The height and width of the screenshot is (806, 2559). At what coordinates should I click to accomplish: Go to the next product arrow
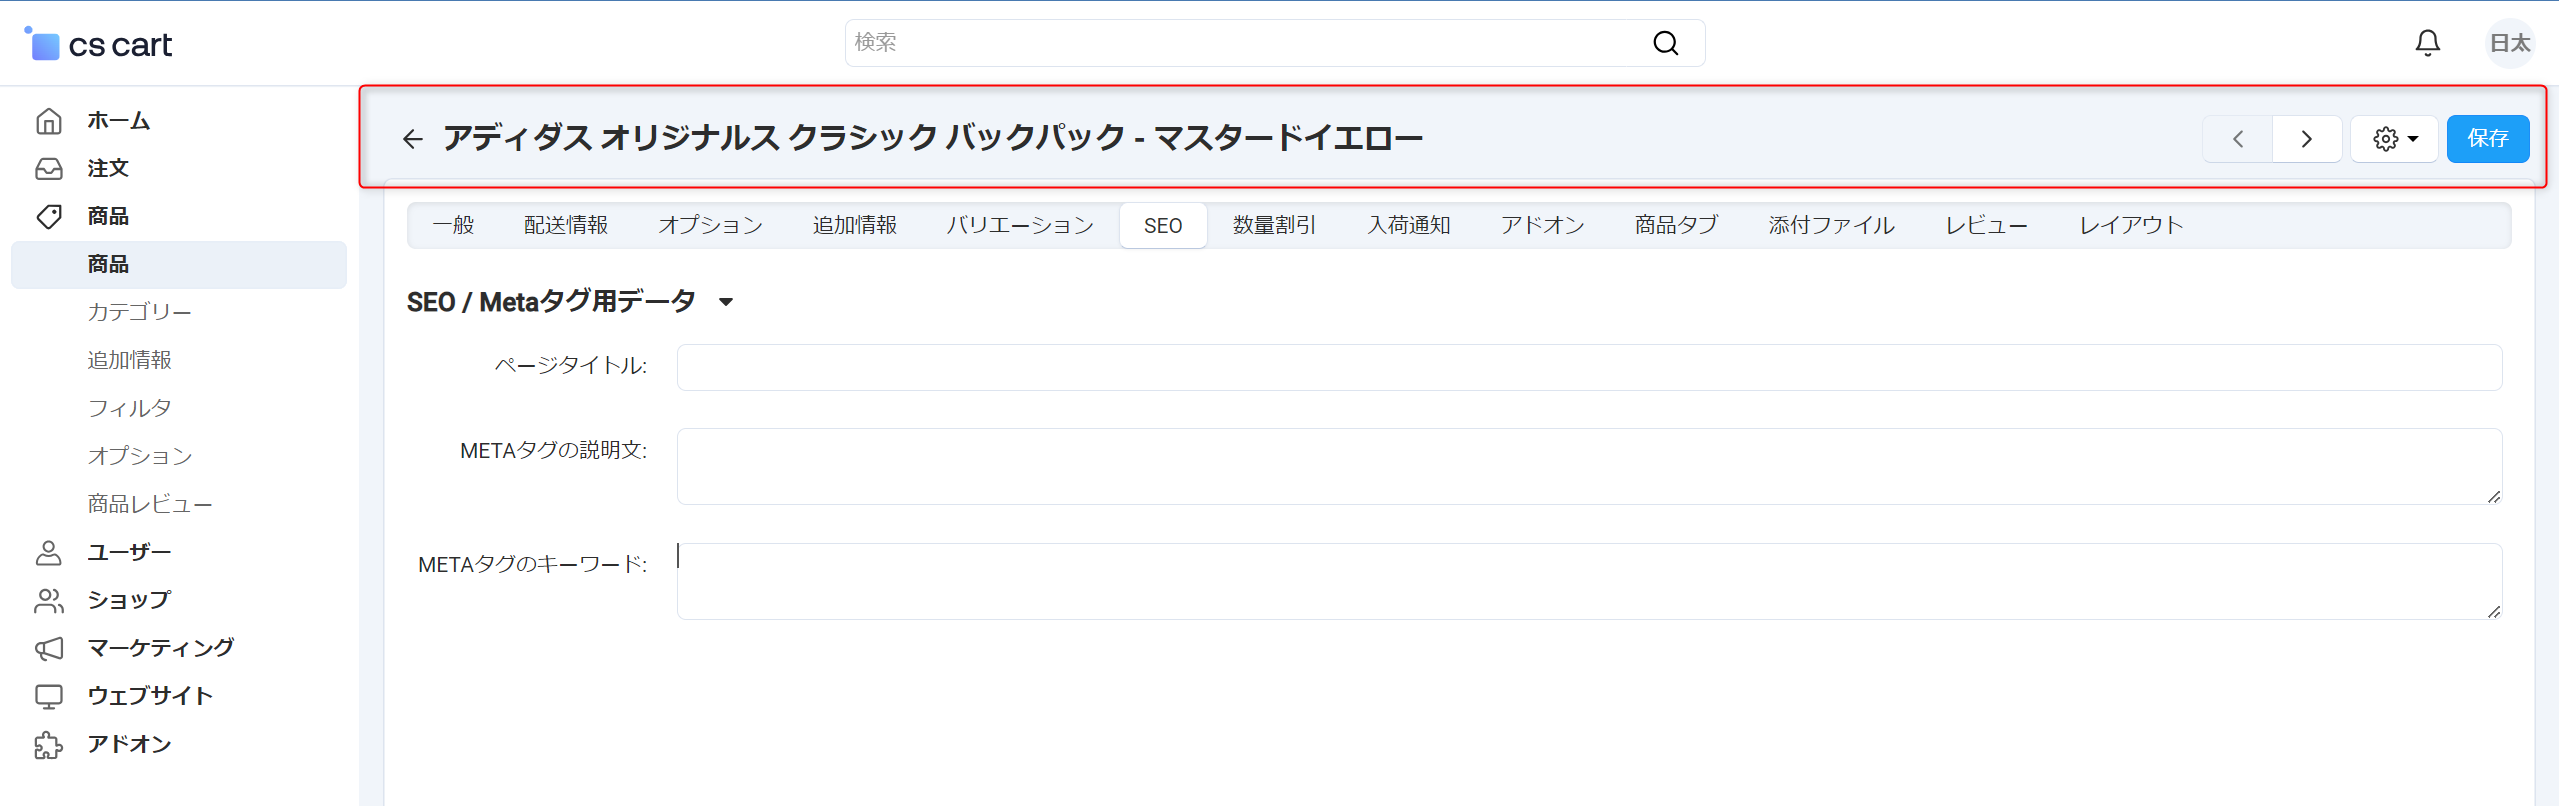coord(2306,139)
